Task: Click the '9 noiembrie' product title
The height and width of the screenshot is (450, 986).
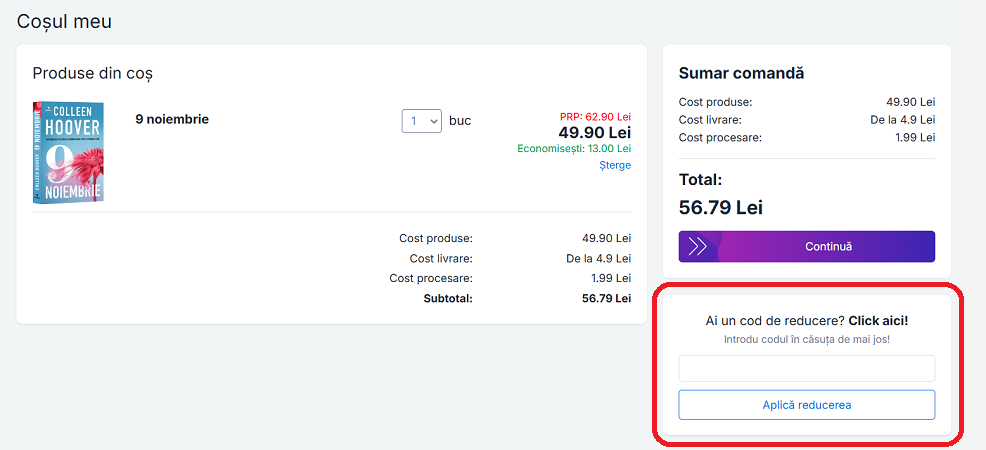Action: click(x=172, y=119)
